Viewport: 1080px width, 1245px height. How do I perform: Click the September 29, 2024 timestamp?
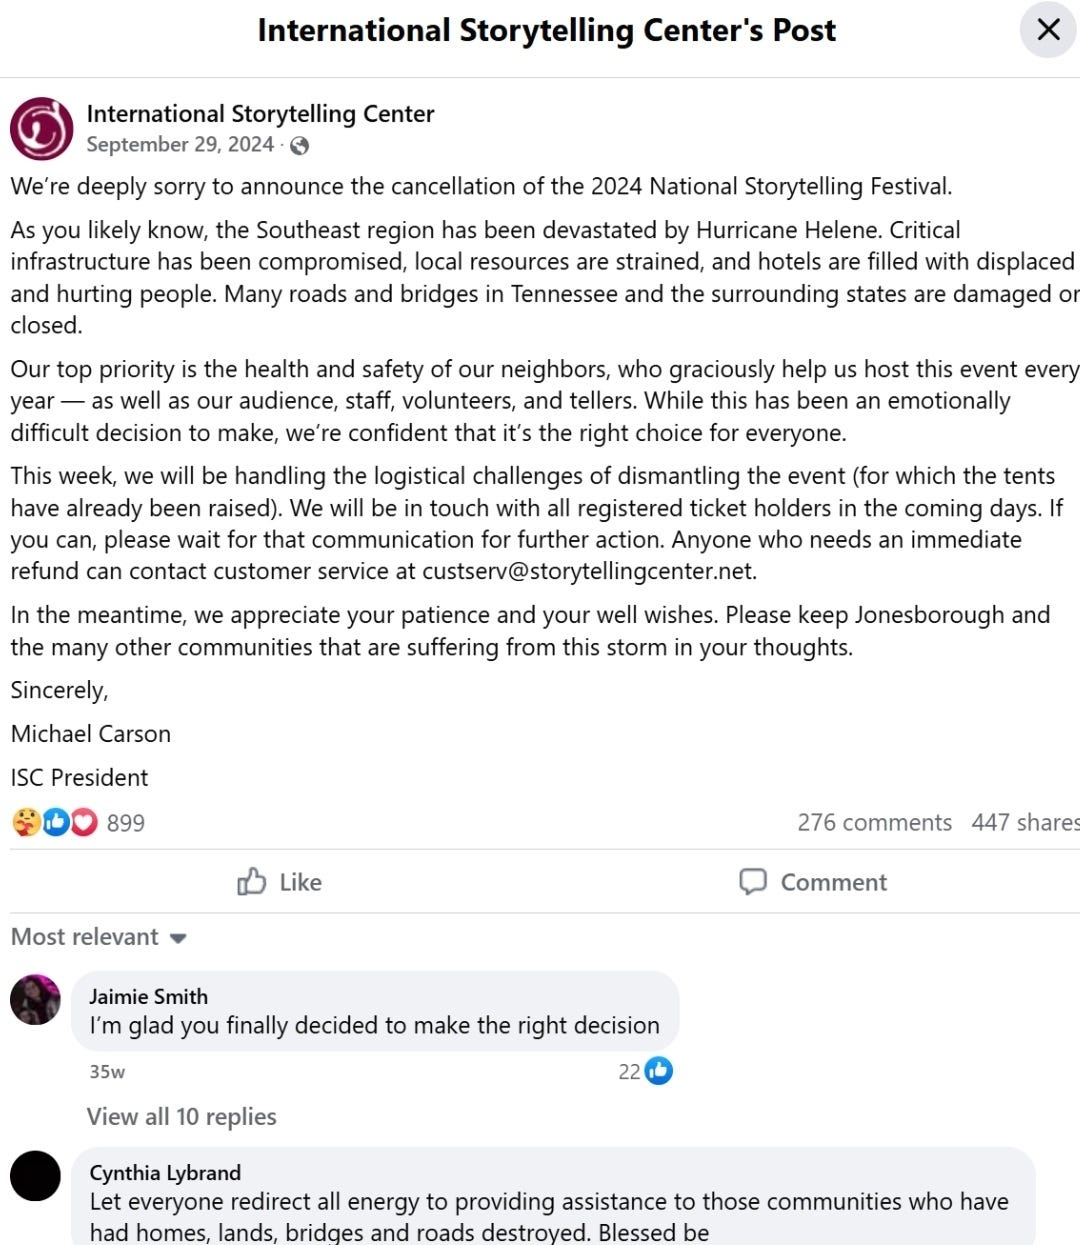click(x=180, y=145)
